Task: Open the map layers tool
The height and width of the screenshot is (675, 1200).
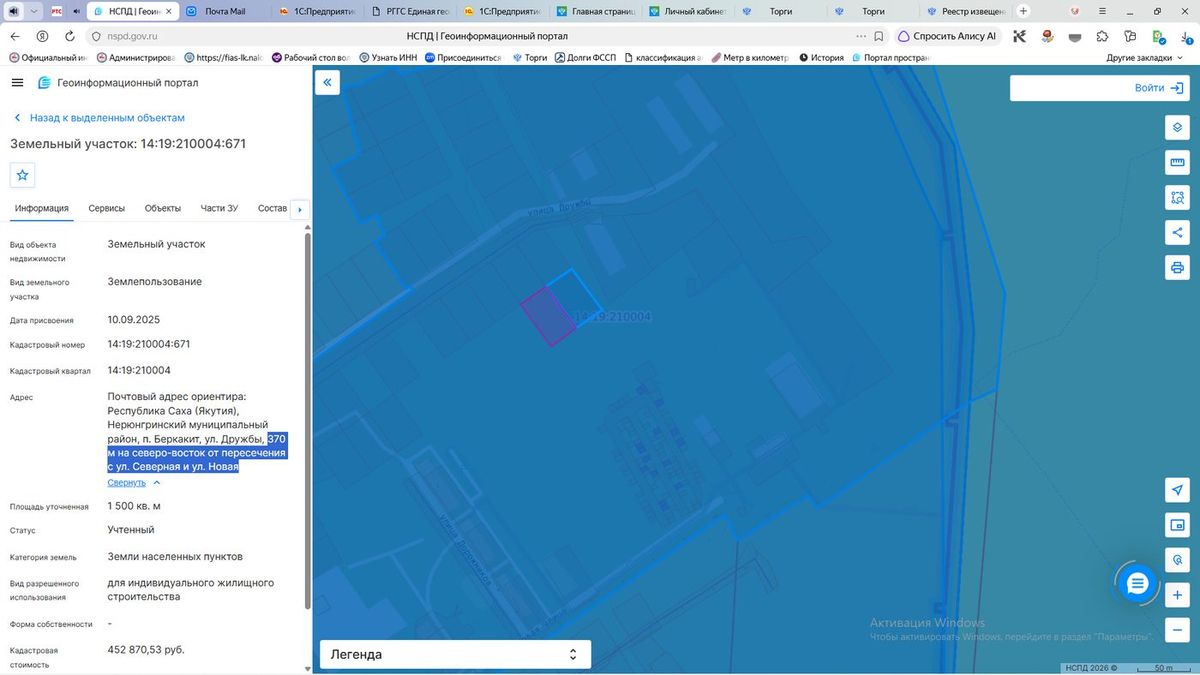Action: point(1177,127)
